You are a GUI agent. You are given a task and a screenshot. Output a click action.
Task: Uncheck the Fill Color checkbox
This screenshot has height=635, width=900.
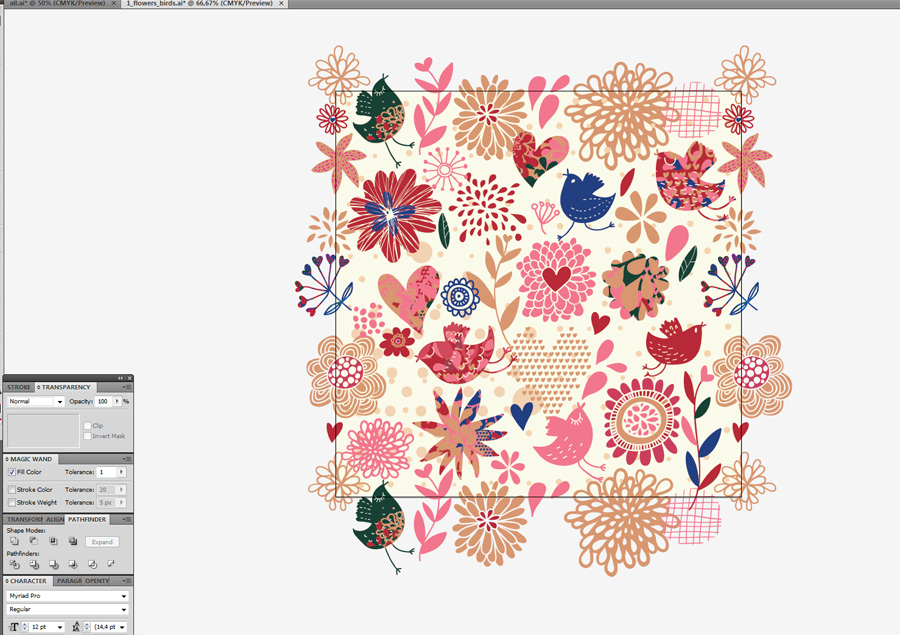[x=12, y=472]
